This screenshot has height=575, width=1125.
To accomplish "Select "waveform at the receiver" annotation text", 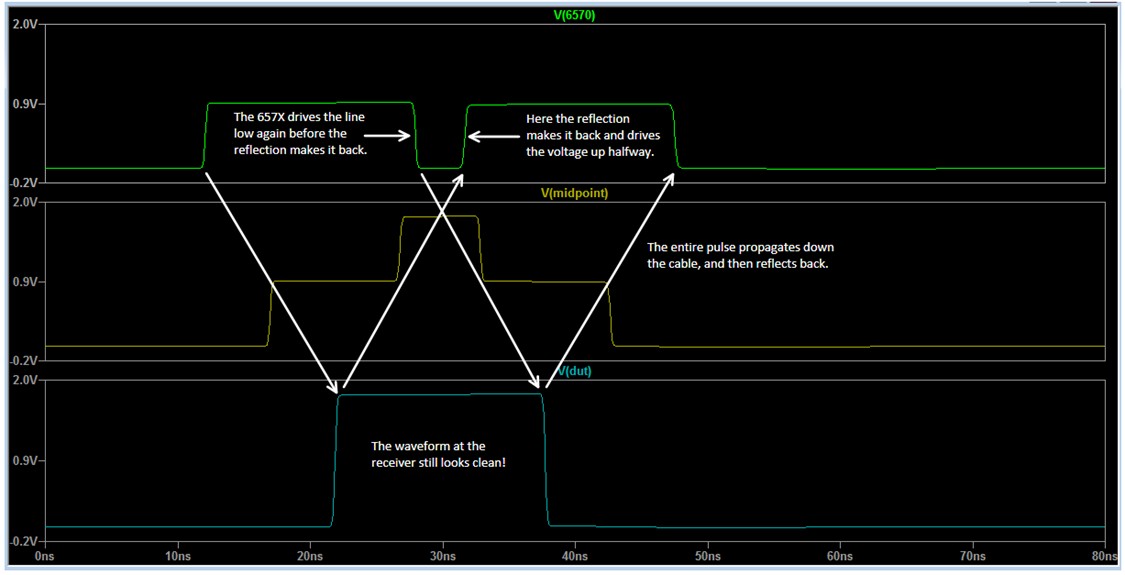I will (x=438, y=456).
